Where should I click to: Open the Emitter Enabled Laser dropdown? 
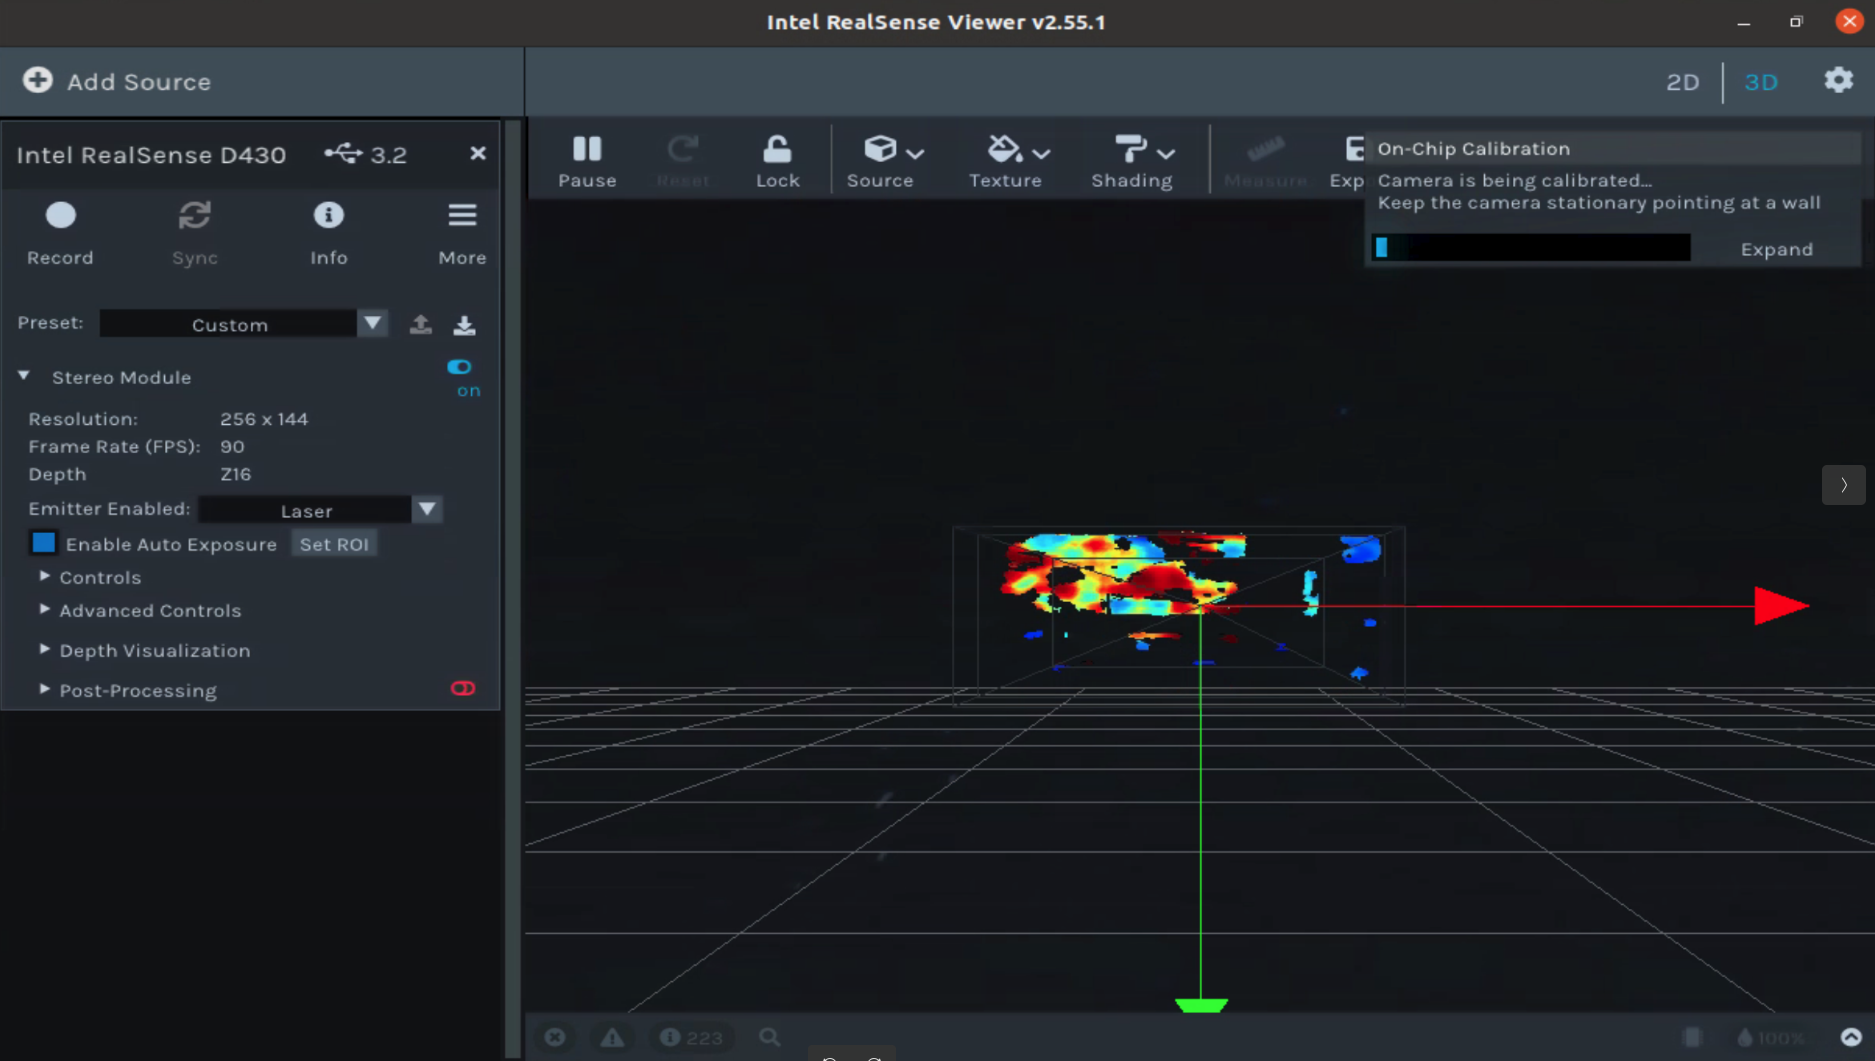pyautogui.click(x=320, y=510)
